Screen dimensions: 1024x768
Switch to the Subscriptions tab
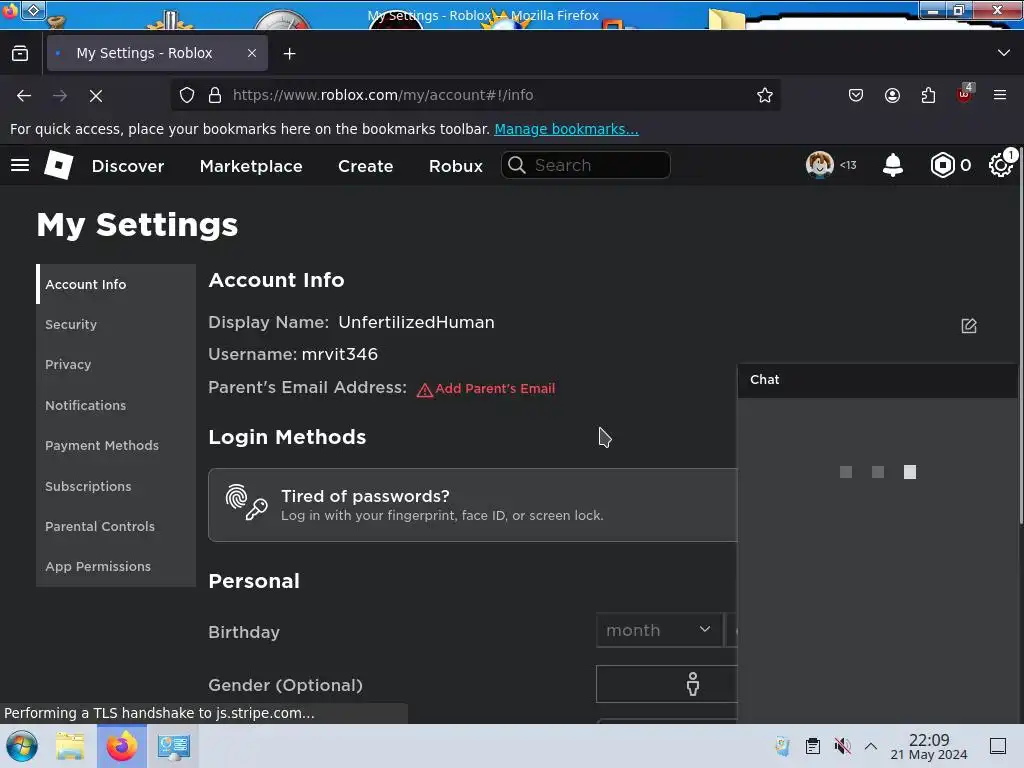116,486
